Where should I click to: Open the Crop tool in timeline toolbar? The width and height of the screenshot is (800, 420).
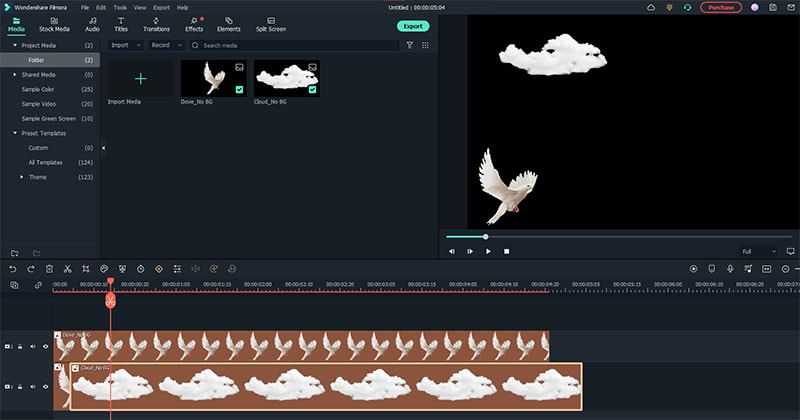[x=86, y=269]
